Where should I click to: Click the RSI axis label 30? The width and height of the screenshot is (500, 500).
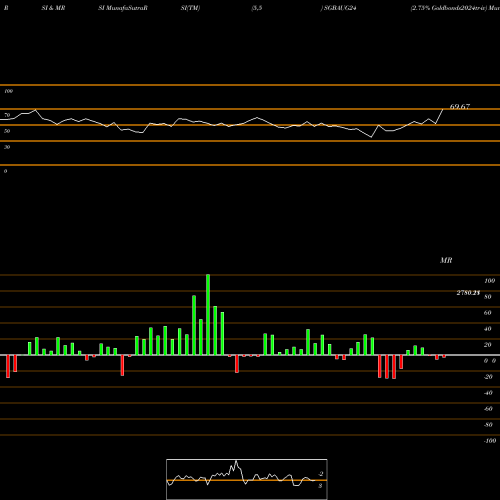click(x=7, y=147)
